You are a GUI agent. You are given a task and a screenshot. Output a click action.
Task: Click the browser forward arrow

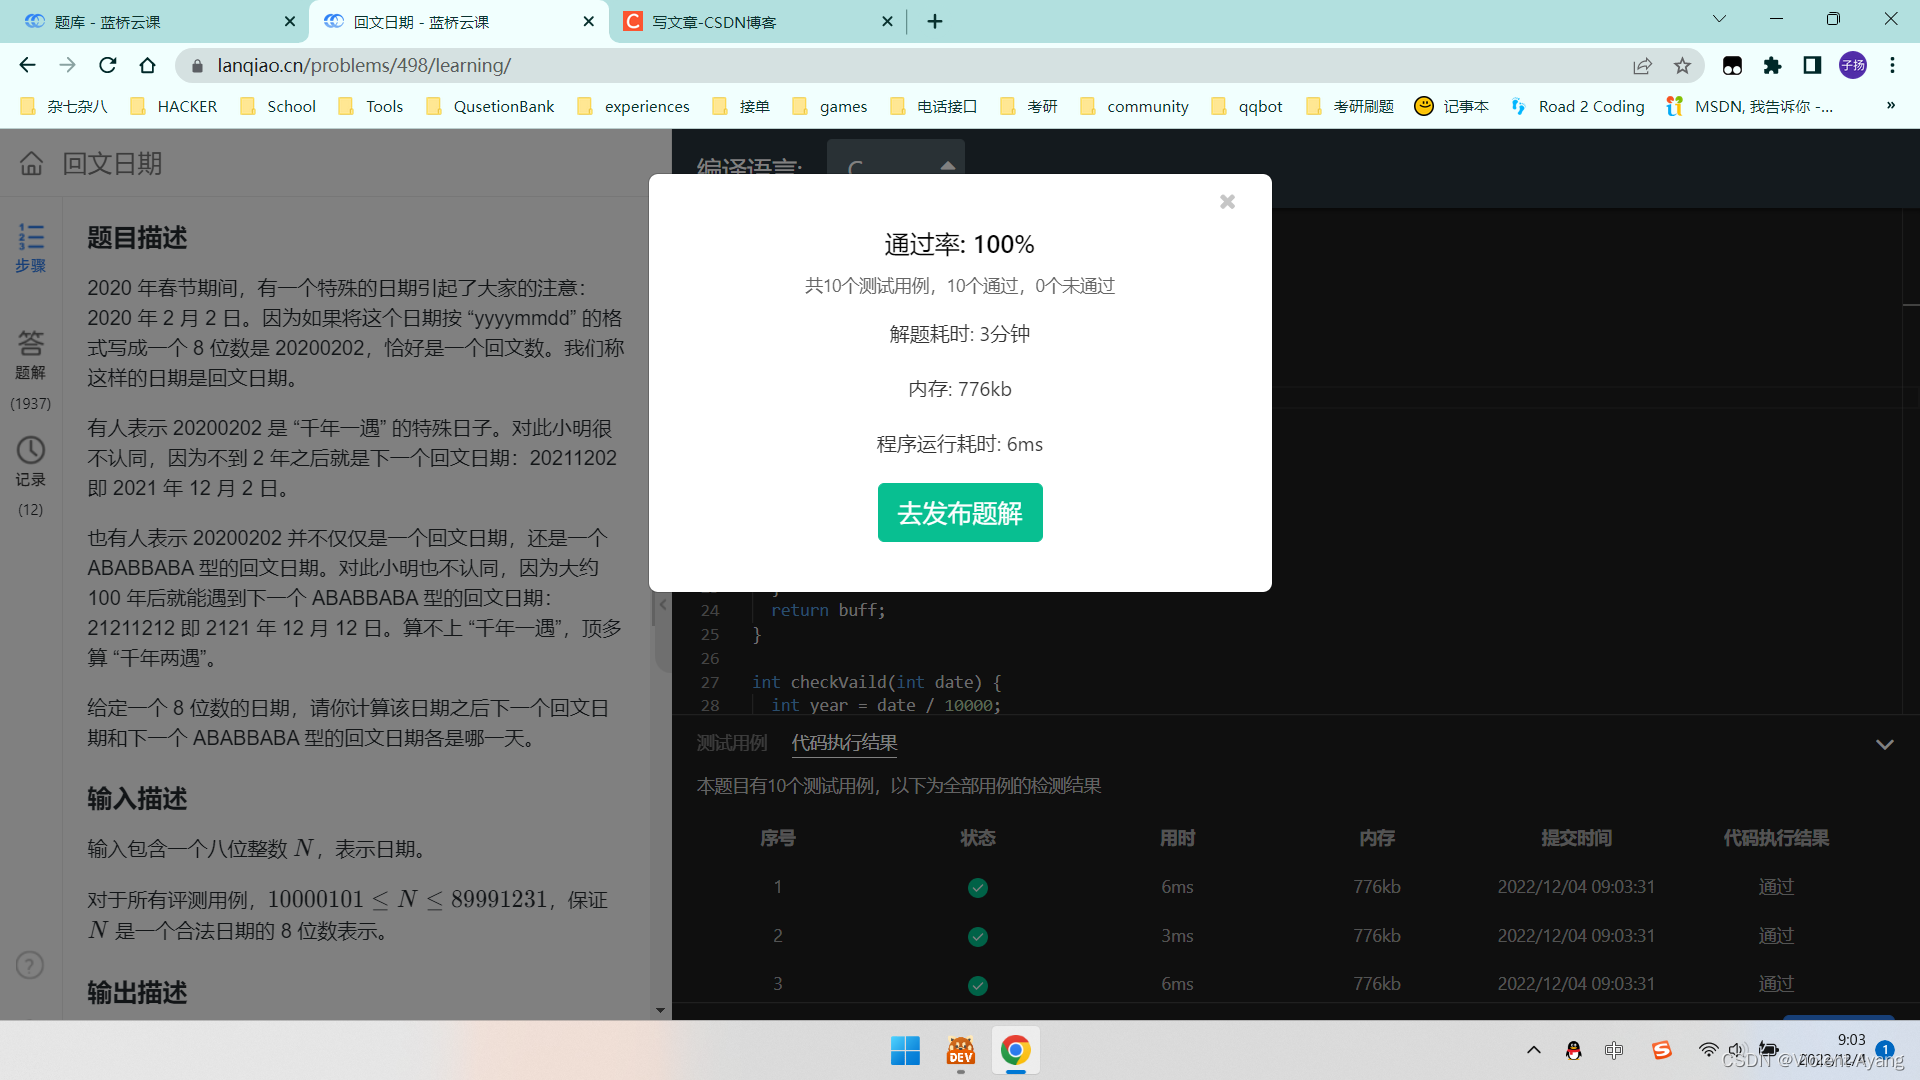point(67,65)
